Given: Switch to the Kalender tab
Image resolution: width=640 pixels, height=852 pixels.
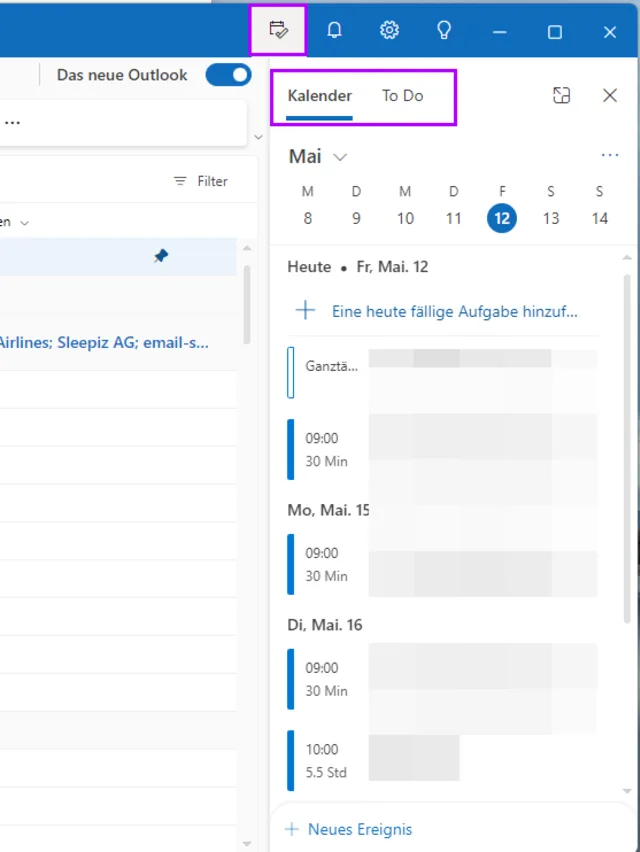Looking at the screenshot, I should (x=319, y=96).
